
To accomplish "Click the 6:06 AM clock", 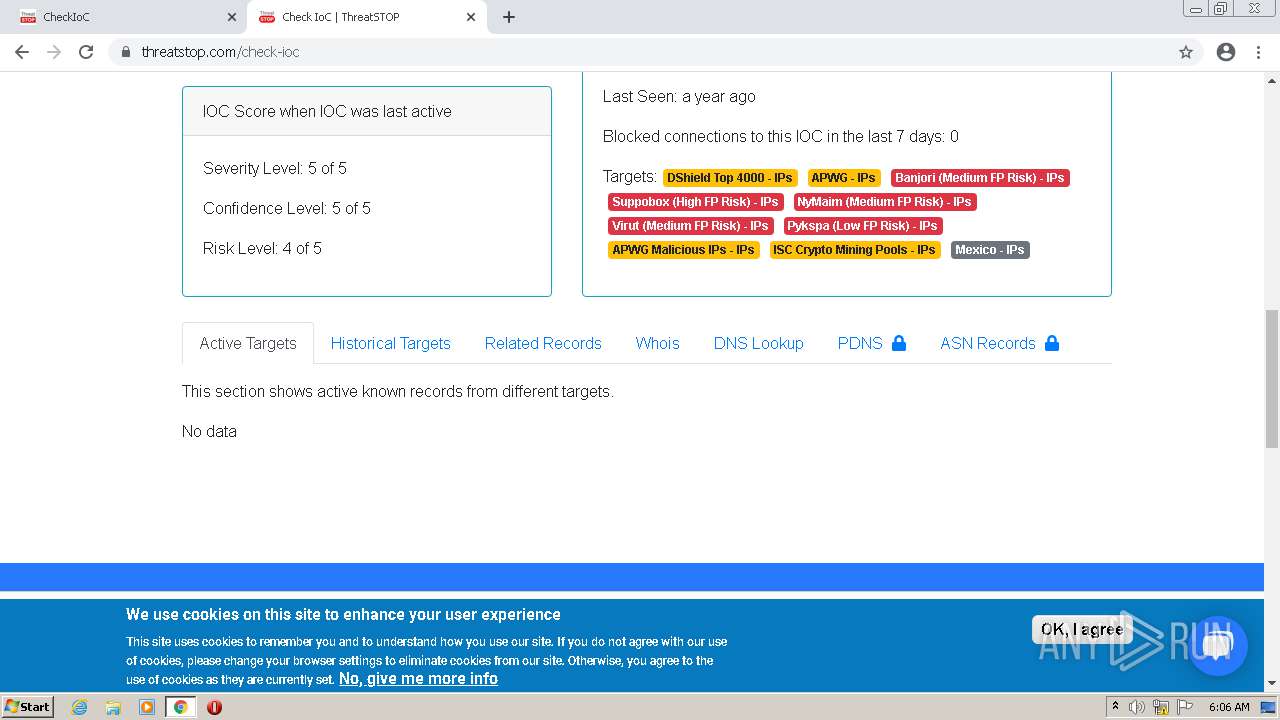I will [x=1229, y=707].
